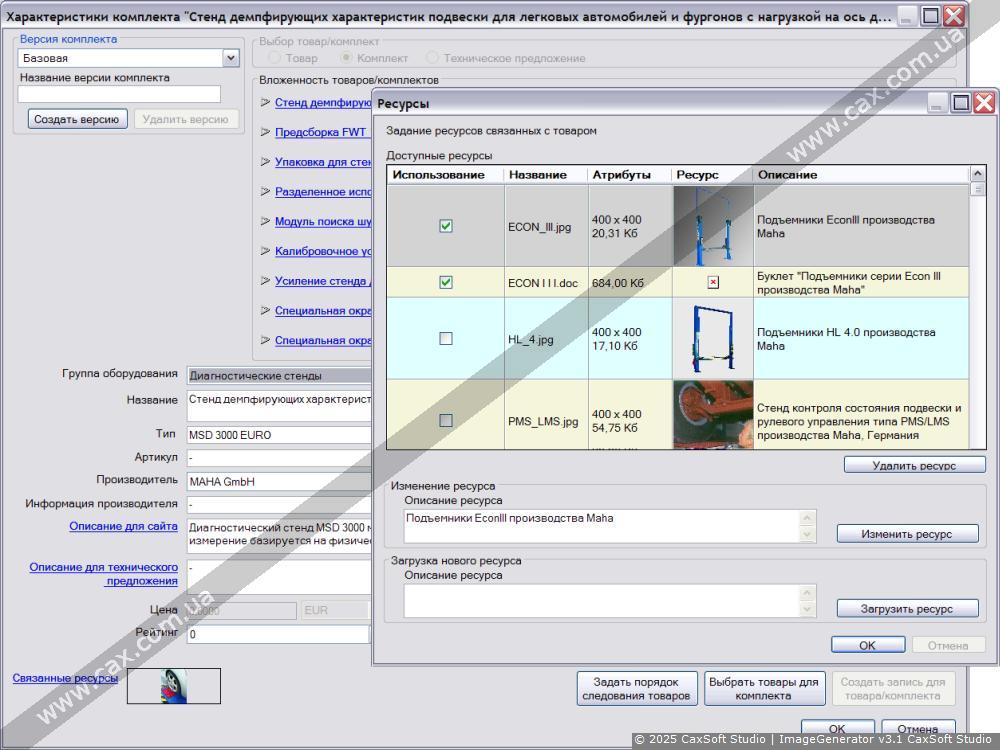Expand the arrow next to Предсборка FWT
The image size is (1000, 750).
(265, 131)
